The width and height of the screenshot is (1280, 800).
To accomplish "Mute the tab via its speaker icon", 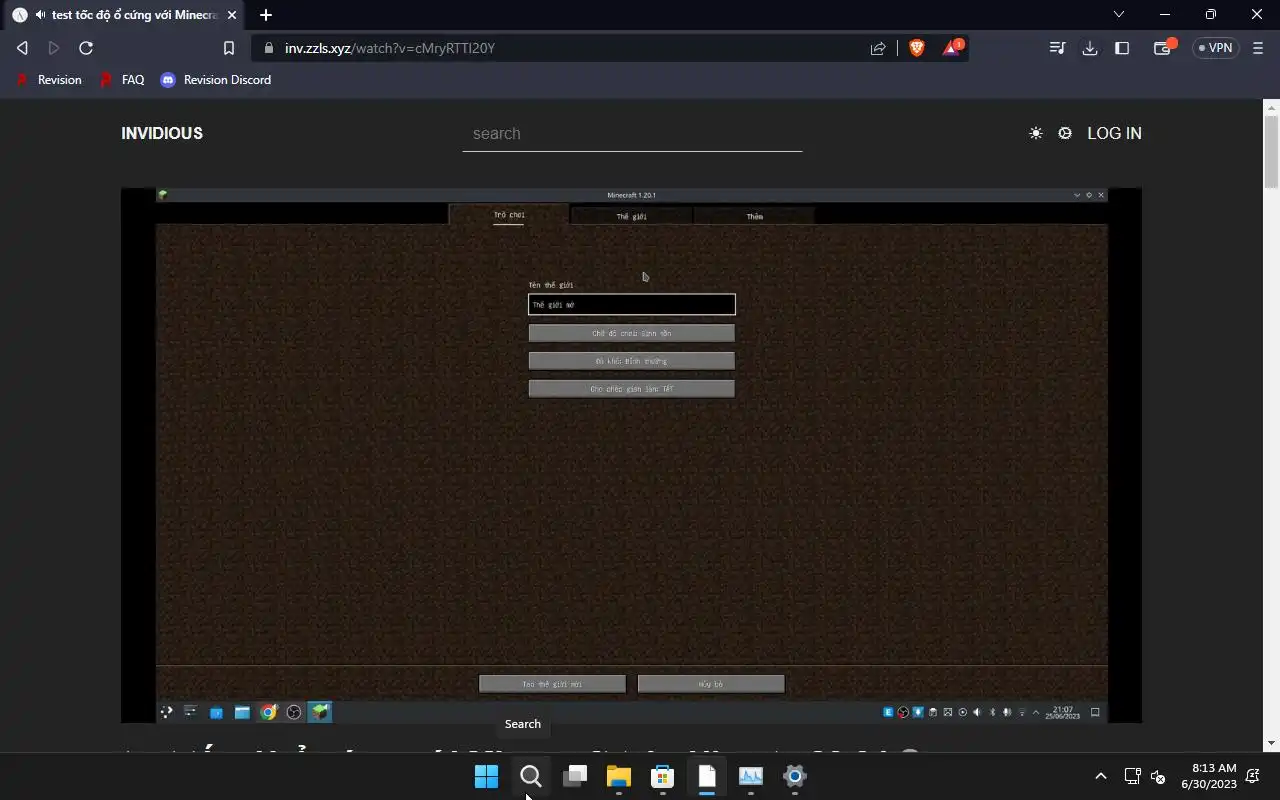I will click(x=40, y=15).
